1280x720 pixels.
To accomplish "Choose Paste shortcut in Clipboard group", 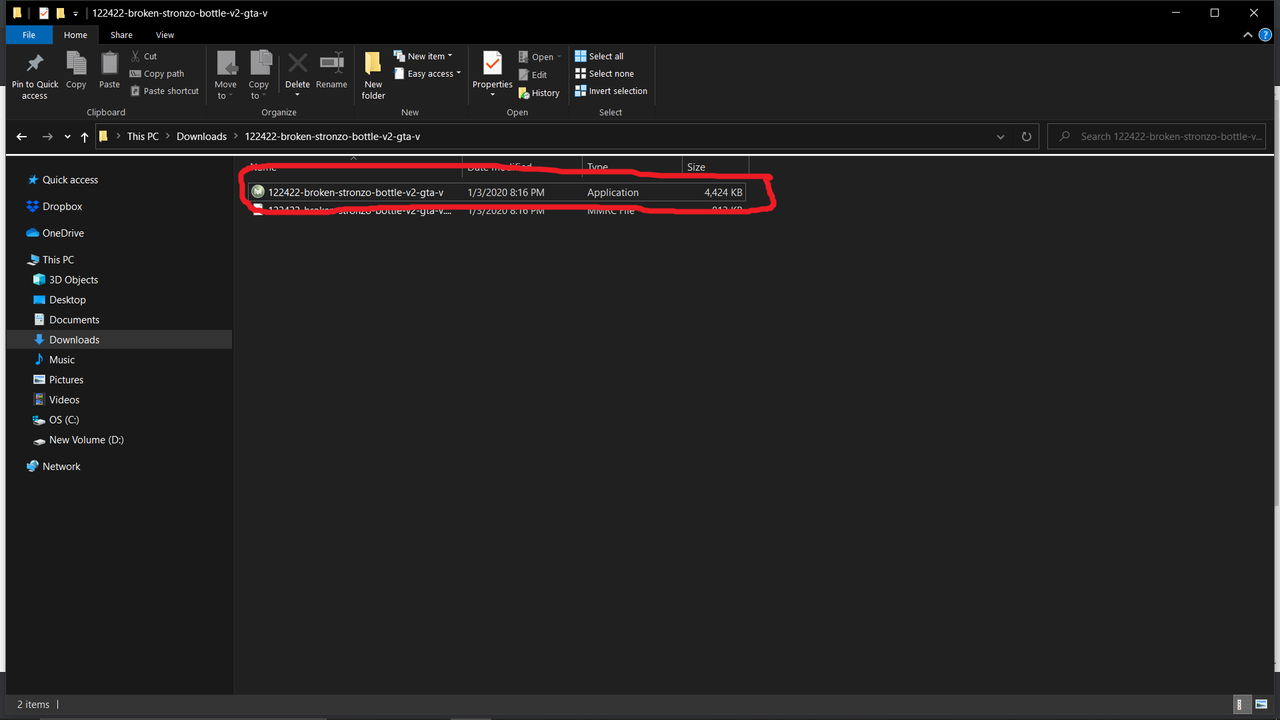I will pyautogui.click(x=164, y=91).
